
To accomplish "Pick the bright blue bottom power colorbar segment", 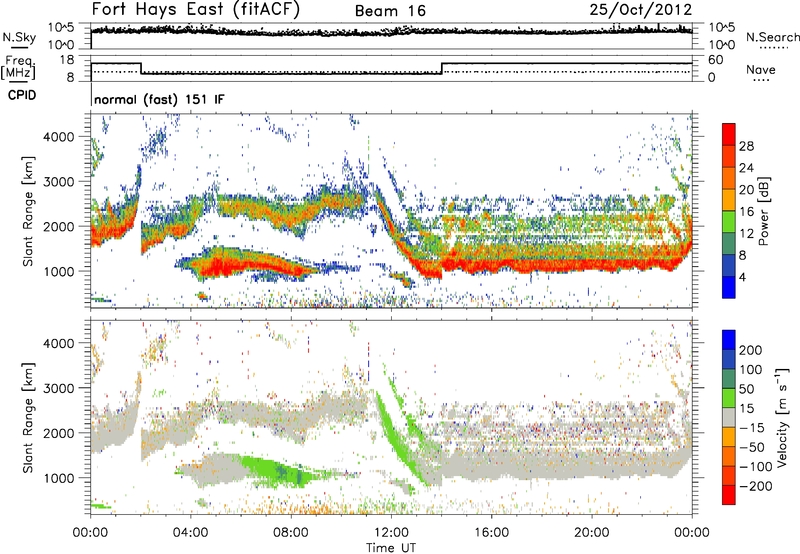I will (729, 287).
